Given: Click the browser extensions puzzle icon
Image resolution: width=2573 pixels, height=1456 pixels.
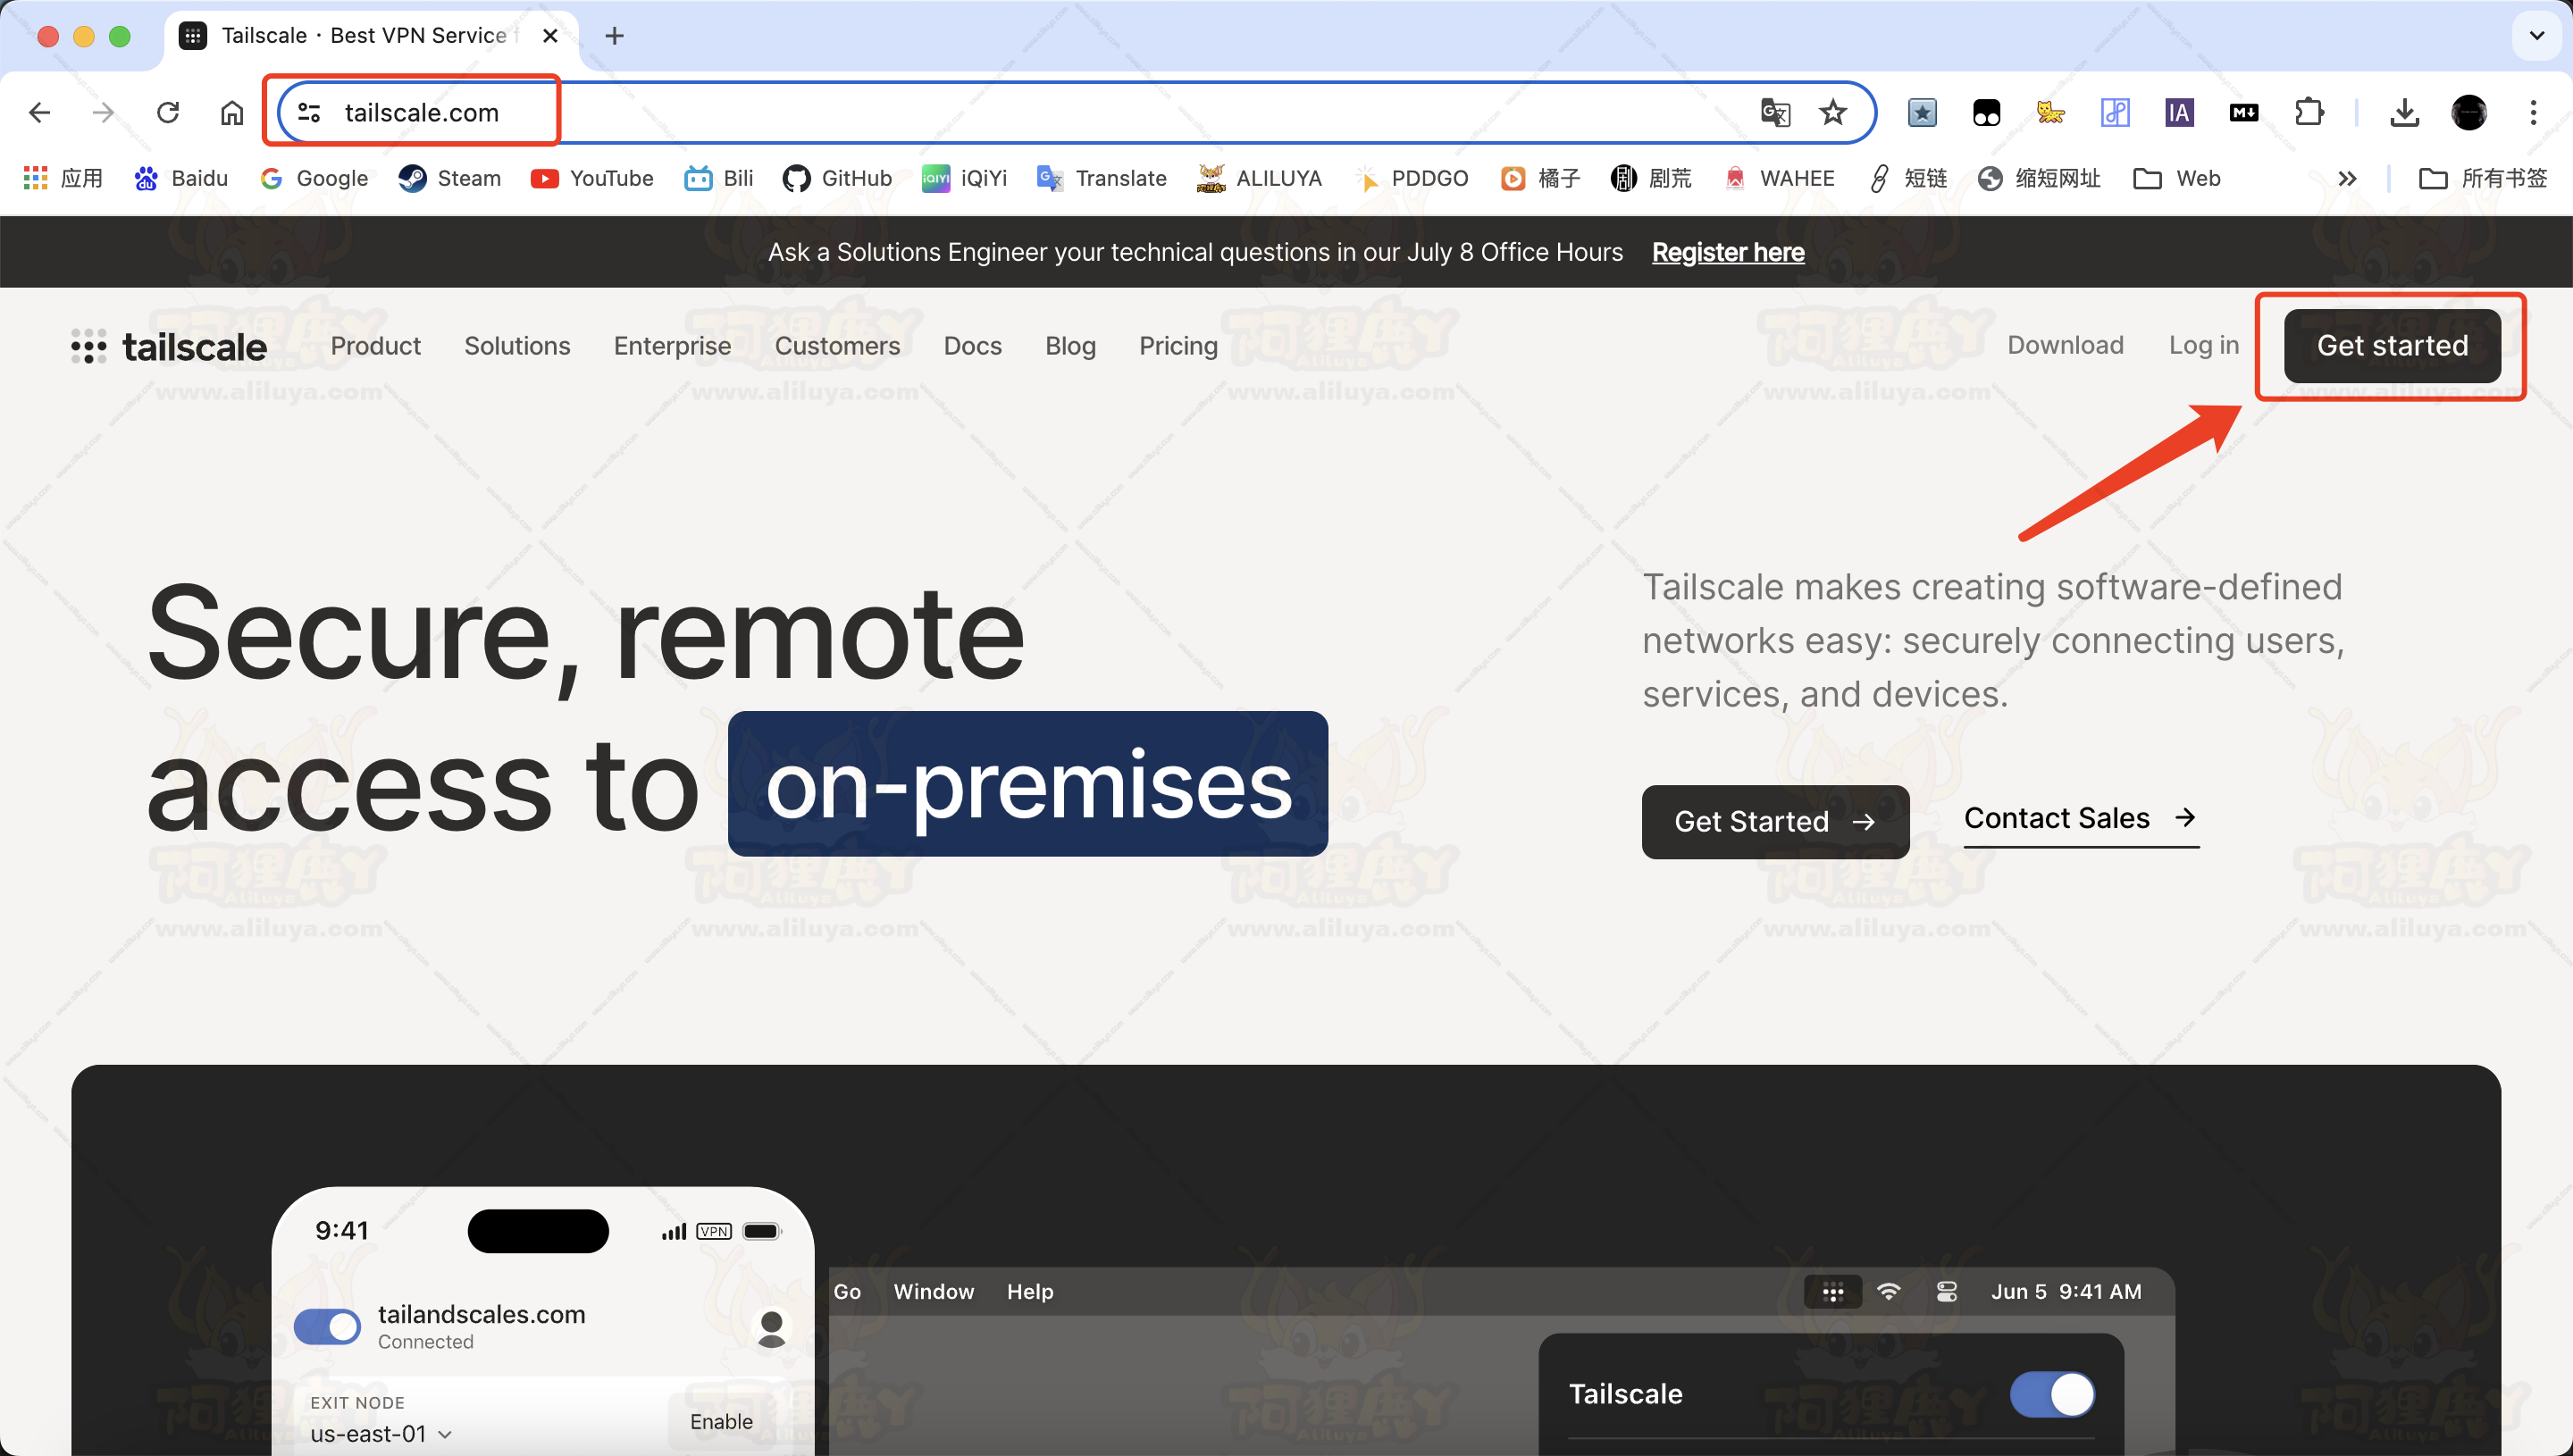Looking at the screenshot, I should point(2309,112).
